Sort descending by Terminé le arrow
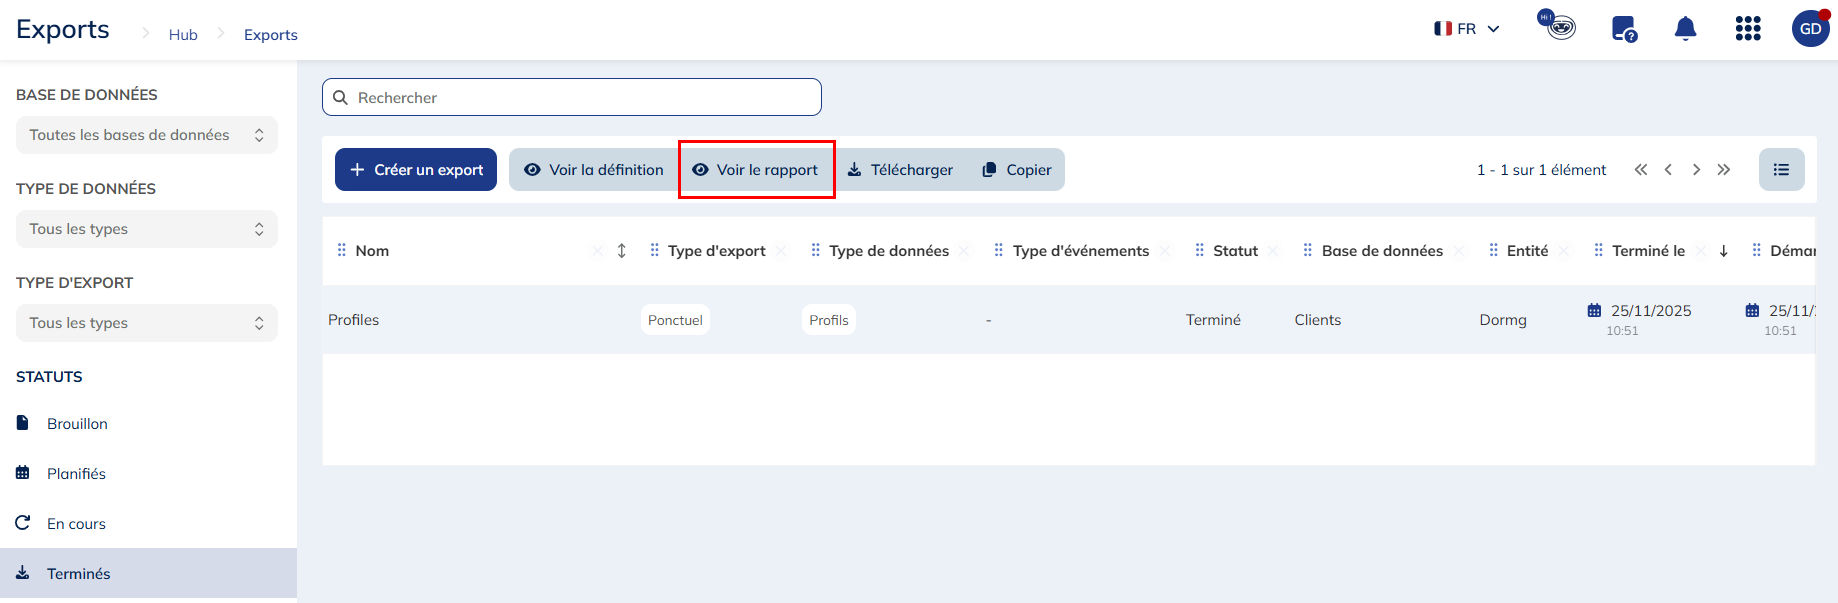 tap(1723, 251)
